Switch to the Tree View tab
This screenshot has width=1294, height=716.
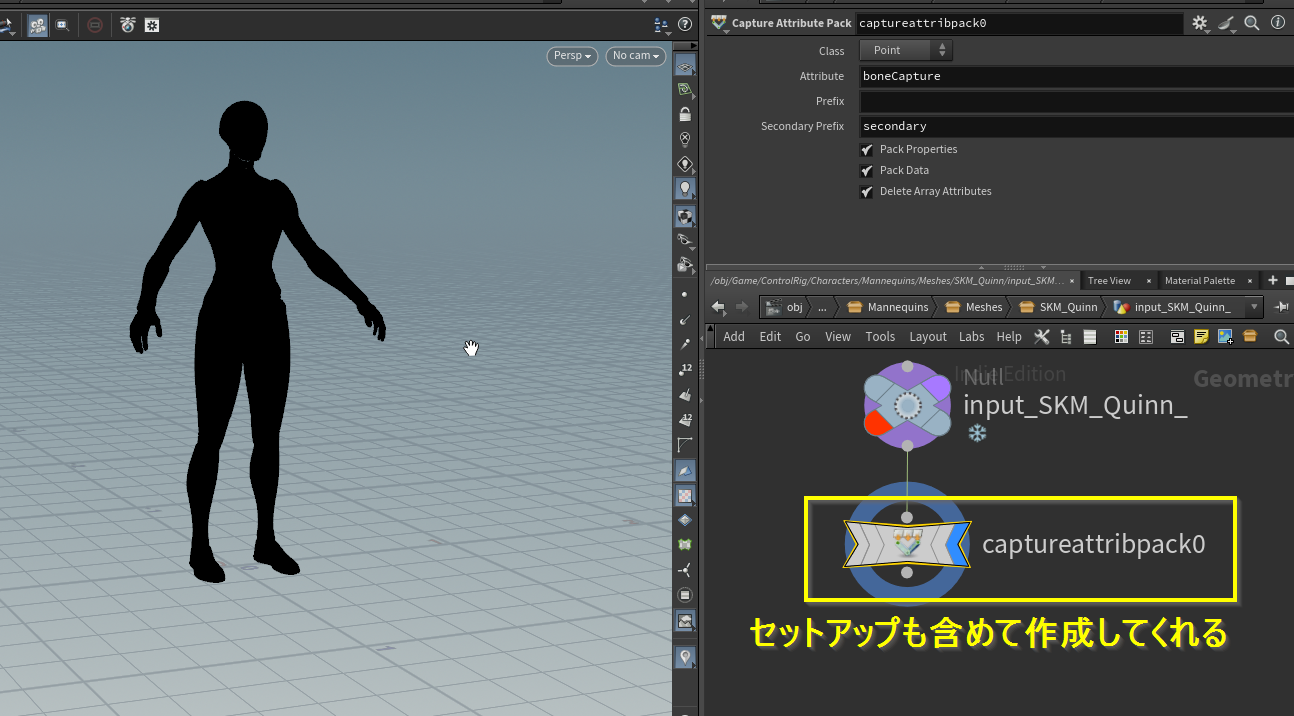click(x=1109, y=281)
